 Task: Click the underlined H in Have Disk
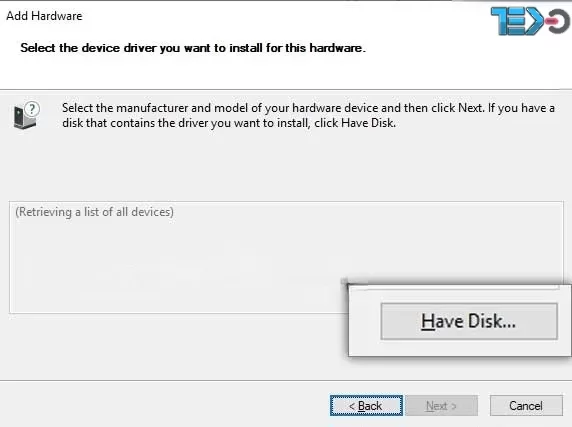(x=428, y=322)
